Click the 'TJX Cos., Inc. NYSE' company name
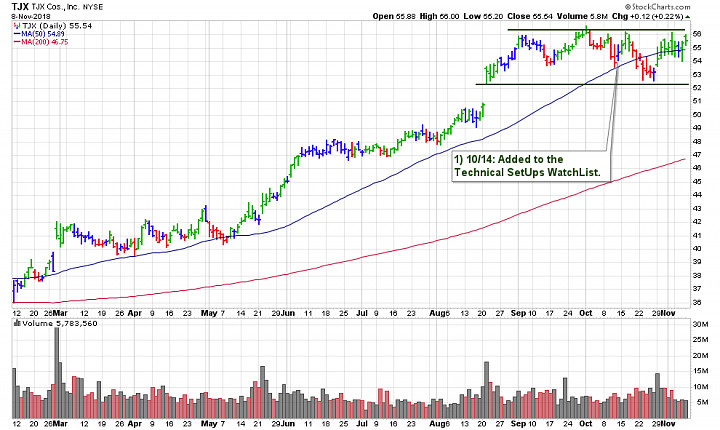720x430 pixels. (68, 7)
